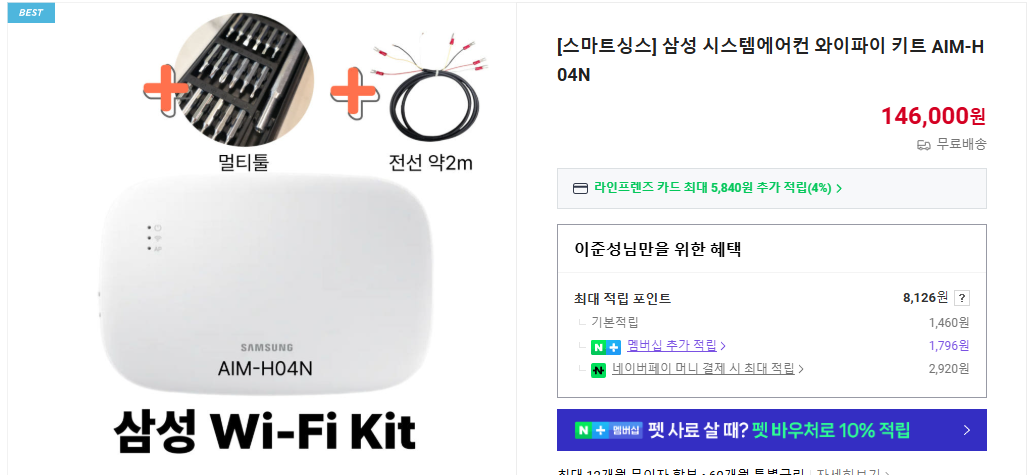Click the BEST badge on product image

pos(31,12)
